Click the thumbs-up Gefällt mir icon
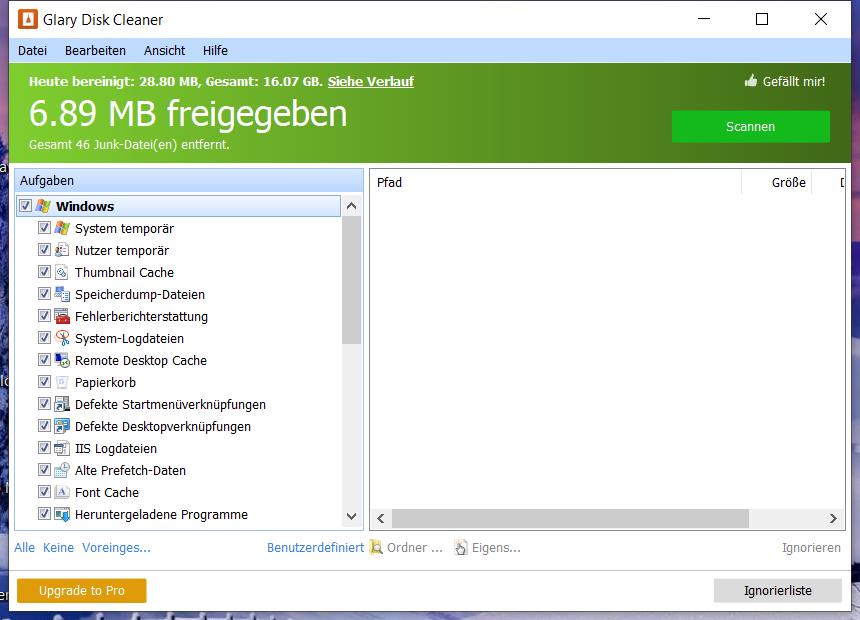The width and height of the screenshot is (860, 620). click(x=751, y=81)
